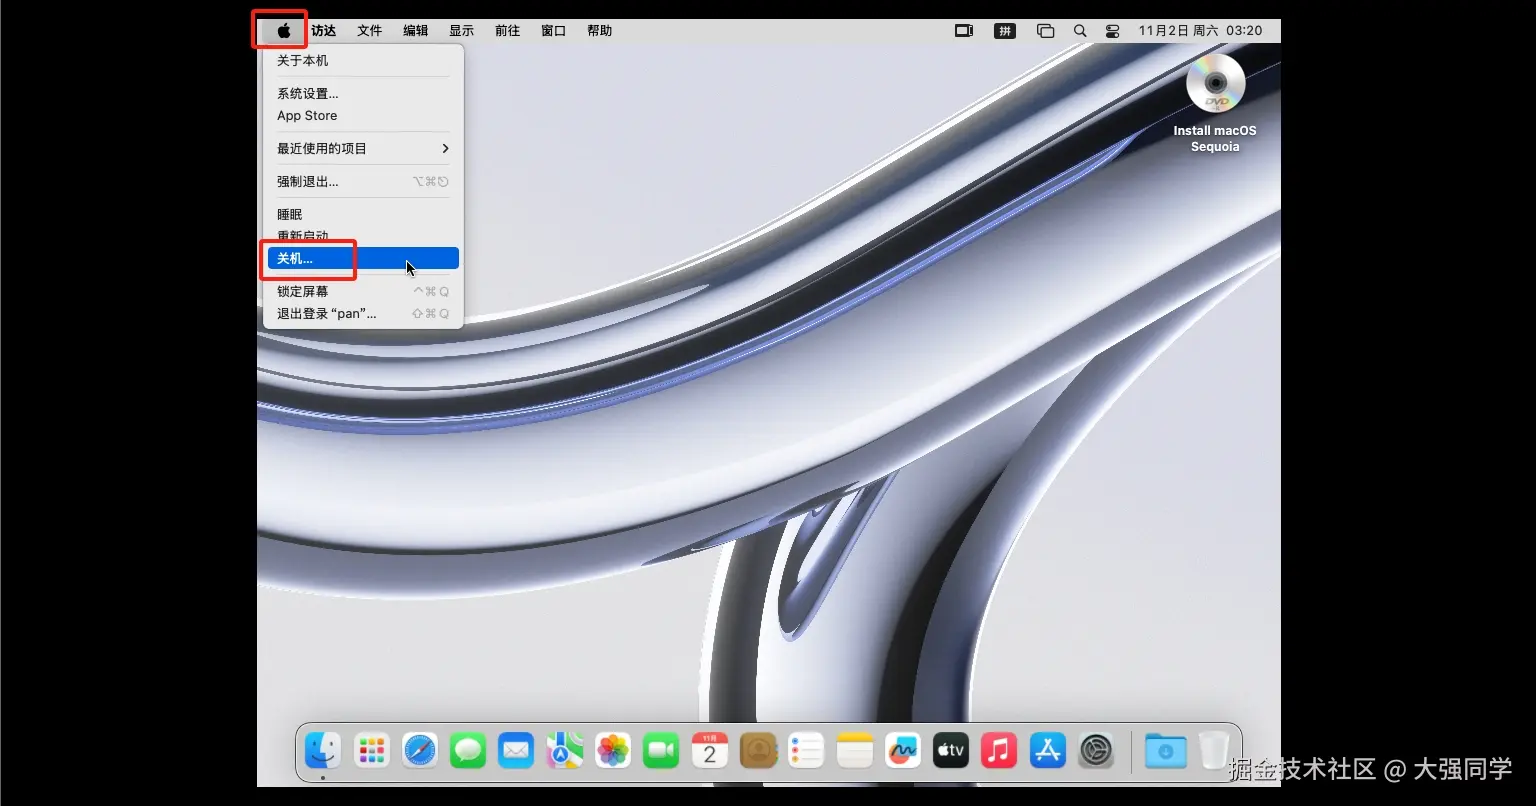Click the Apple menu logo

[x=284, y=31]
